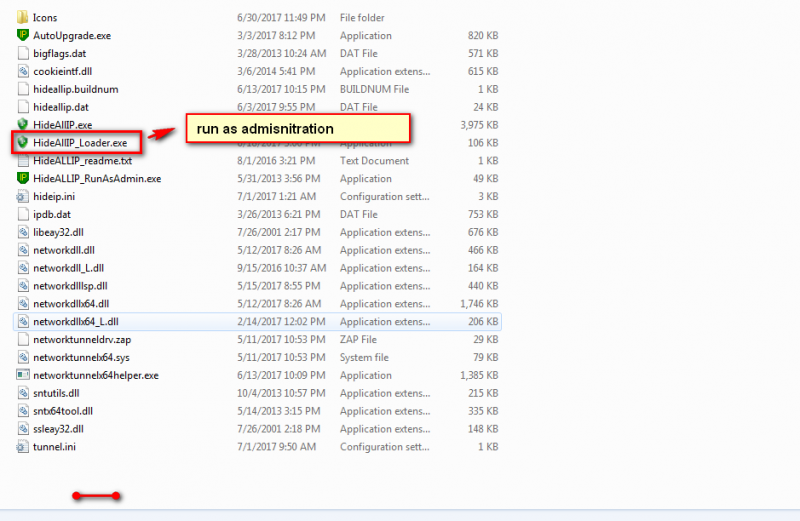800x521 pixels.
Task: Click the Text Document type cell
Action: [374, 160]
